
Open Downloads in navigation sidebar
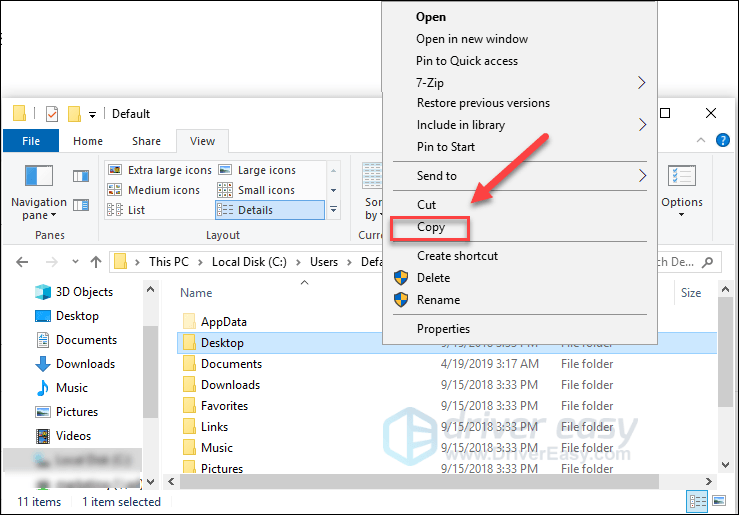click(x=85, y=364)
